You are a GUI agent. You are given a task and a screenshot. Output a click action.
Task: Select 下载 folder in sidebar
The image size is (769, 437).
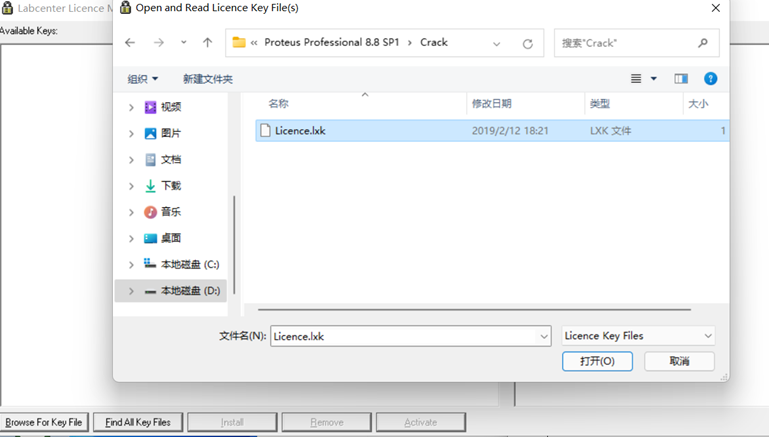click(171, 186)
